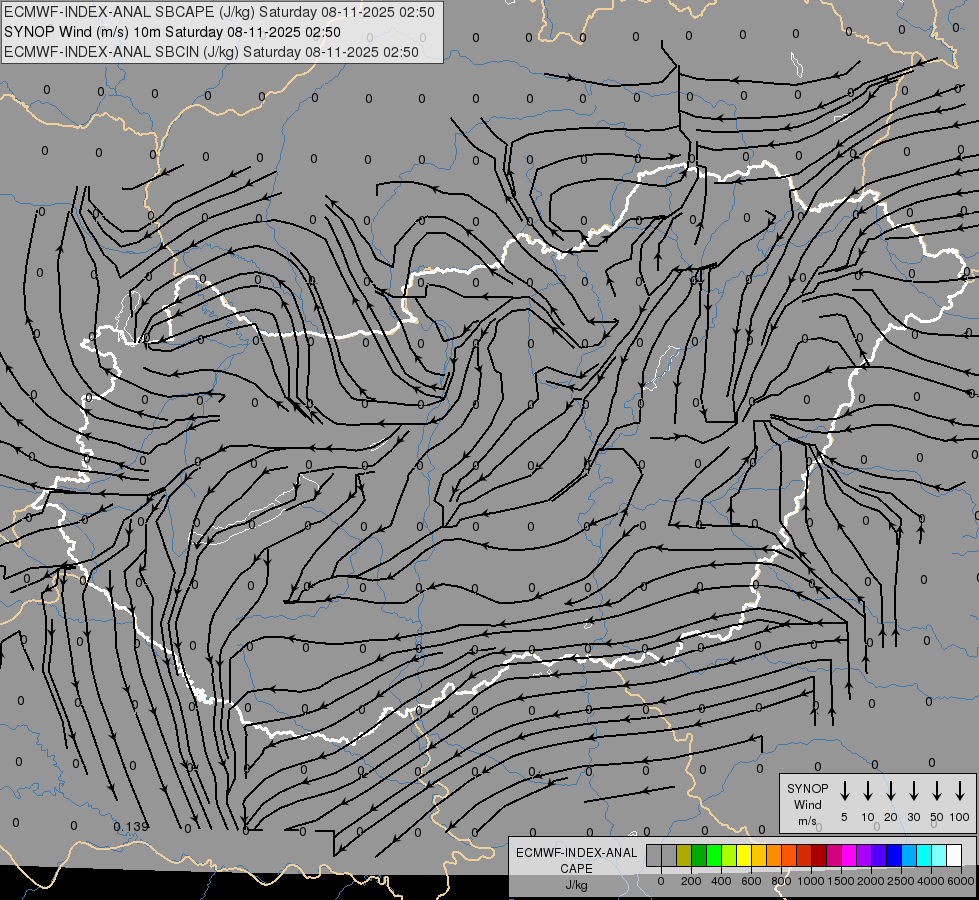This screenshot has width=979, height=900.
Task: Select the deep pink swatch left of 1500
Action: tap(834, 855)
